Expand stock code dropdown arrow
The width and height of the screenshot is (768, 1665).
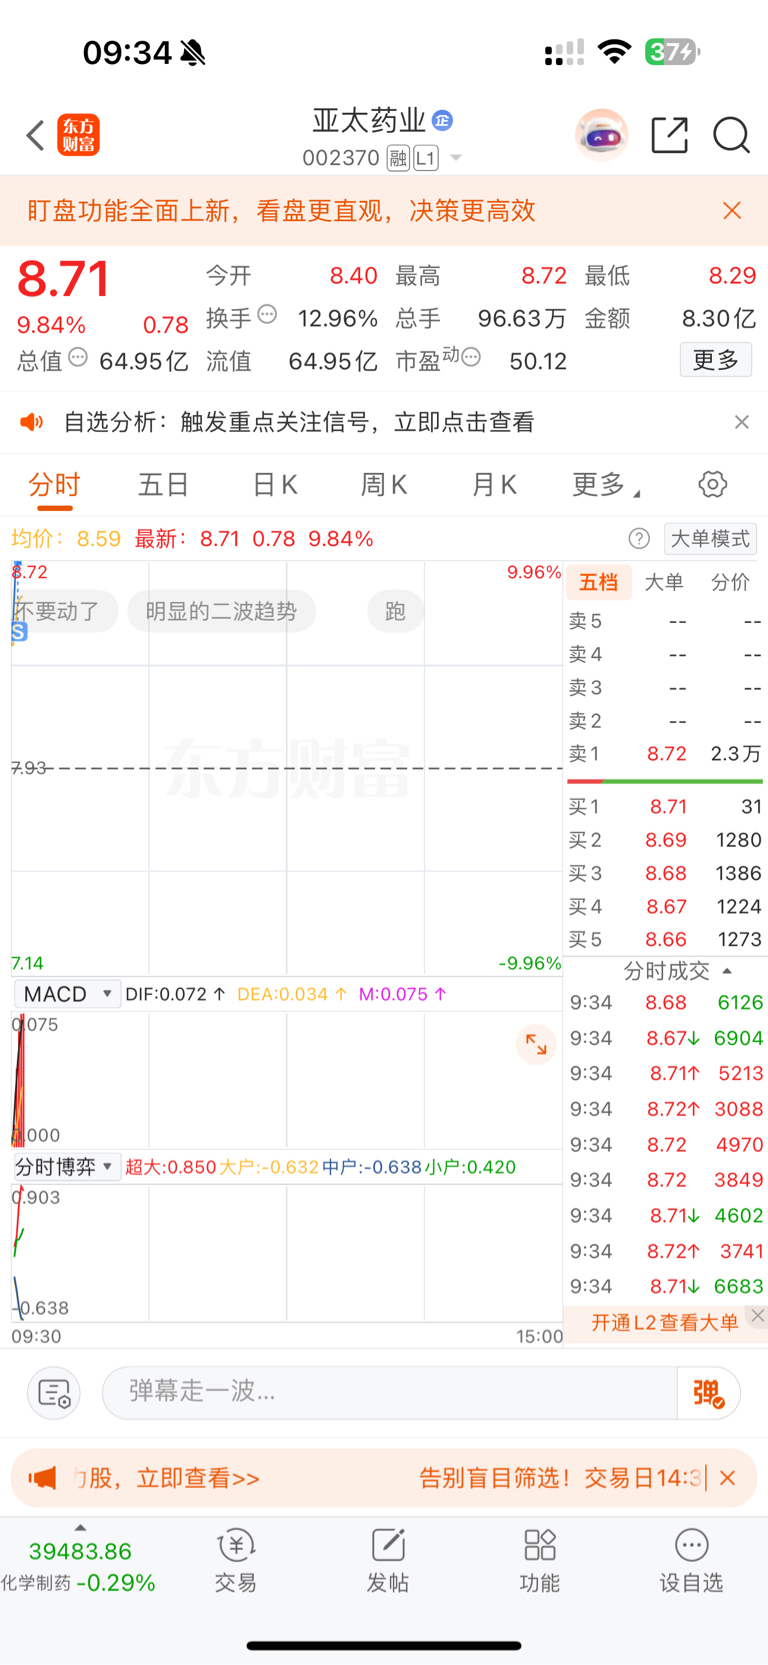[x=456, y=158]
